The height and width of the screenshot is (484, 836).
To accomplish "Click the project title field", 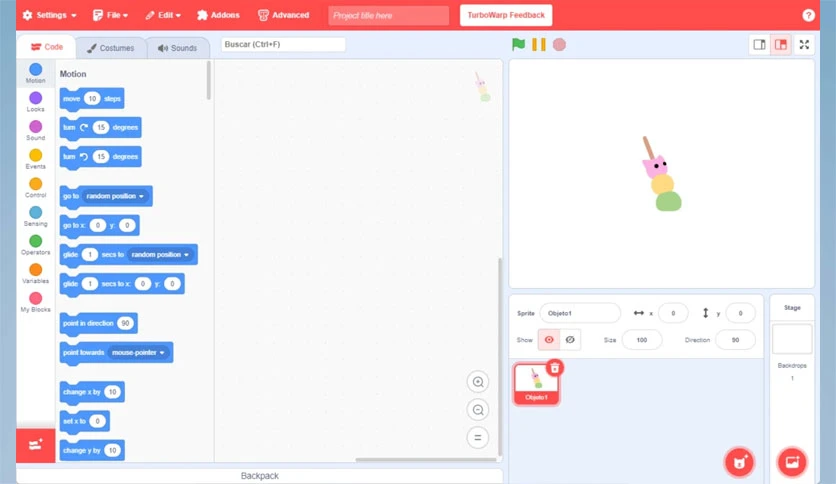I will pos(389,15).
